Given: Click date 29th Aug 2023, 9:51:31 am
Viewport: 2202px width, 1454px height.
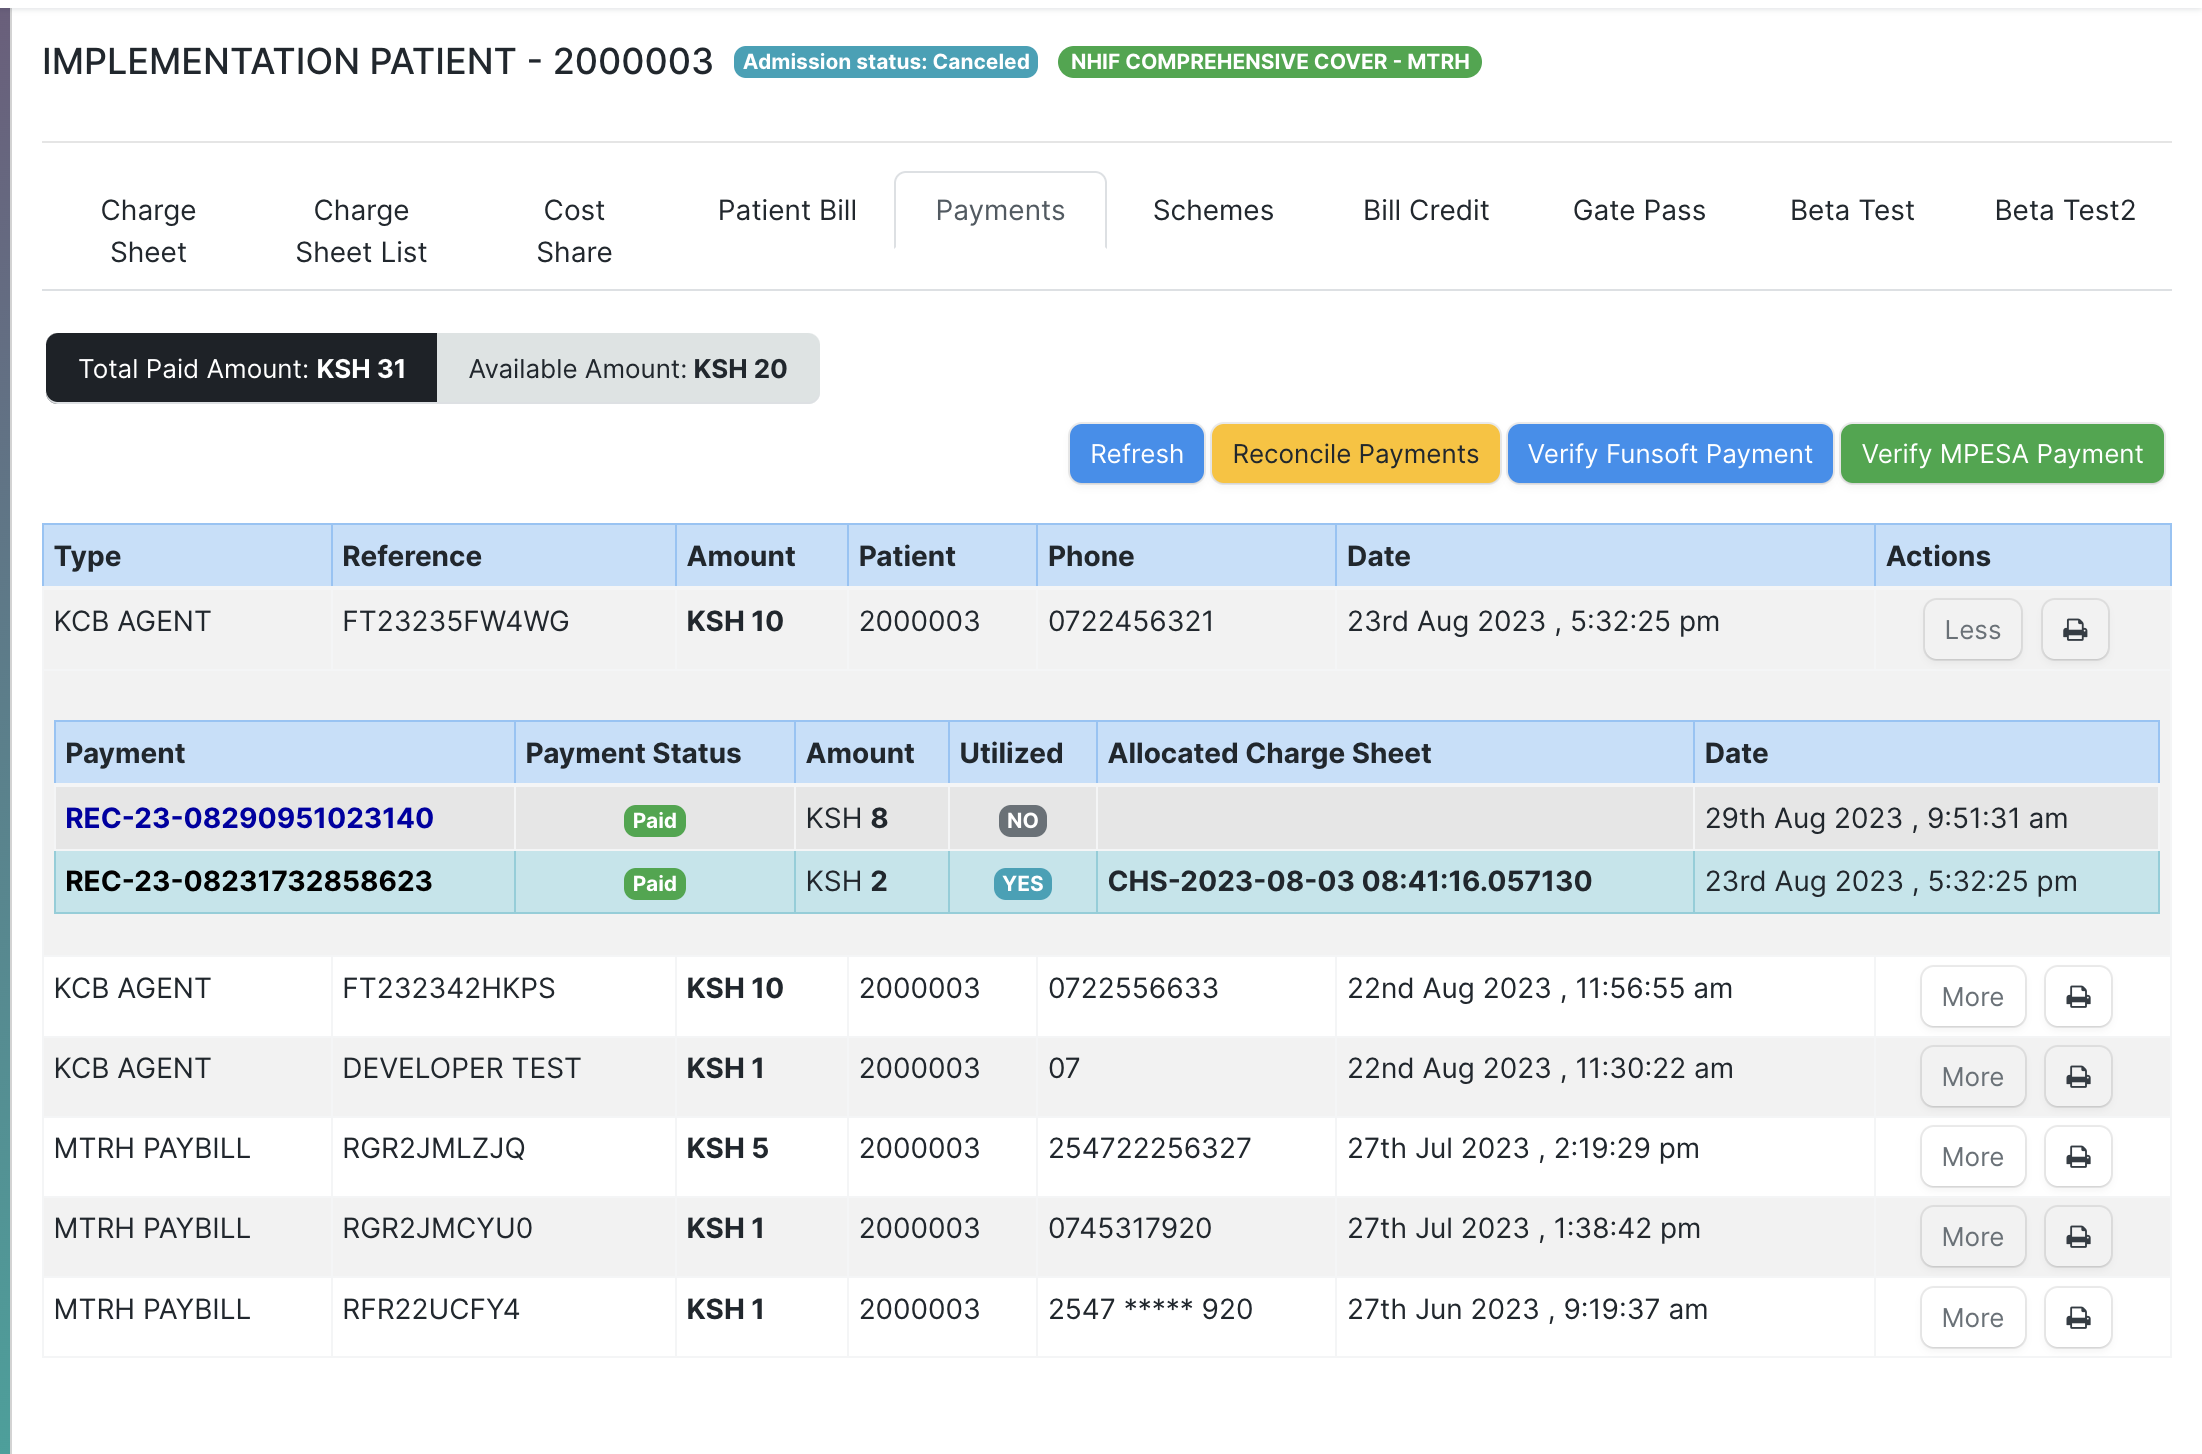Looking at the screenshot, I should click(1886, 818).
